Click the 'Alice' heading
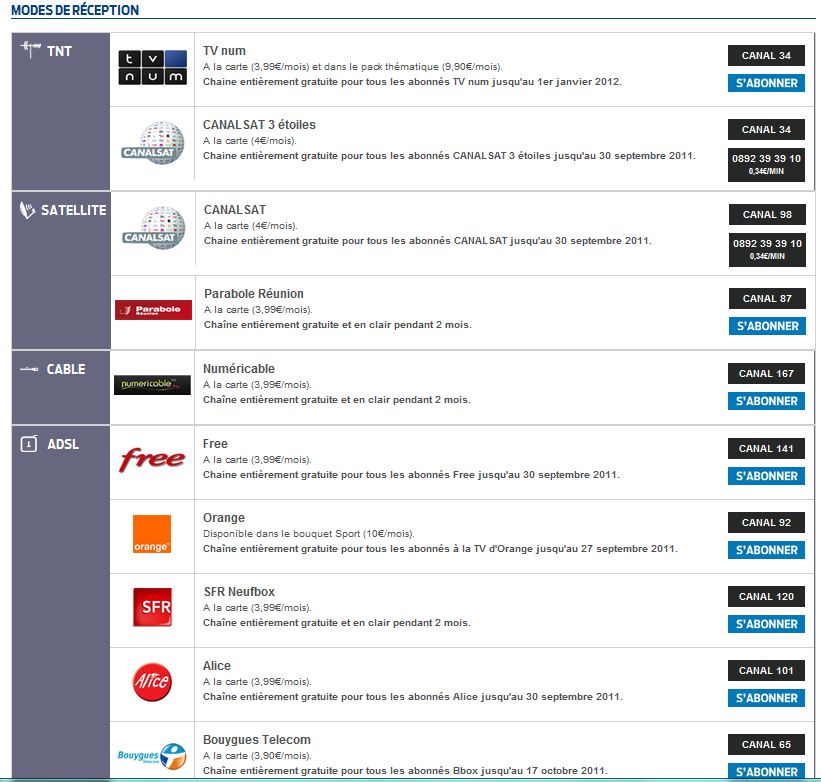Screen dimensions: 821x782 pyautogui.click(x=217, y=666)
